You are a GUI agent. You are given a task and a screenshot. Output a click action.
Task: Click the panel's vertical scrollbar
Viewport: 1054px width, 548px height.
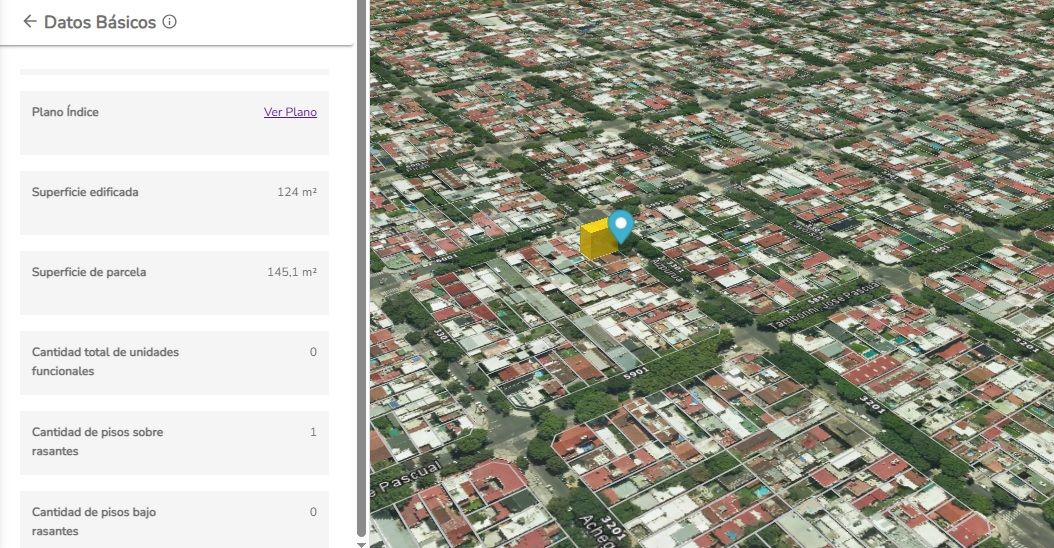[x=361, y=270]
